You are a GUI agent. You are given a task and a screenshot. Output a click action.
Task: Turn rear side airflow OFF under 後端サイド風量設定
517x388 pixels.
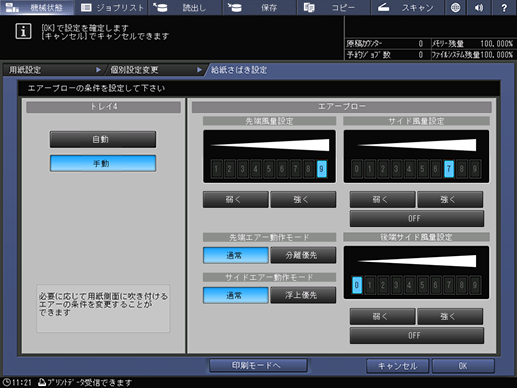click(x=417, y=335)
